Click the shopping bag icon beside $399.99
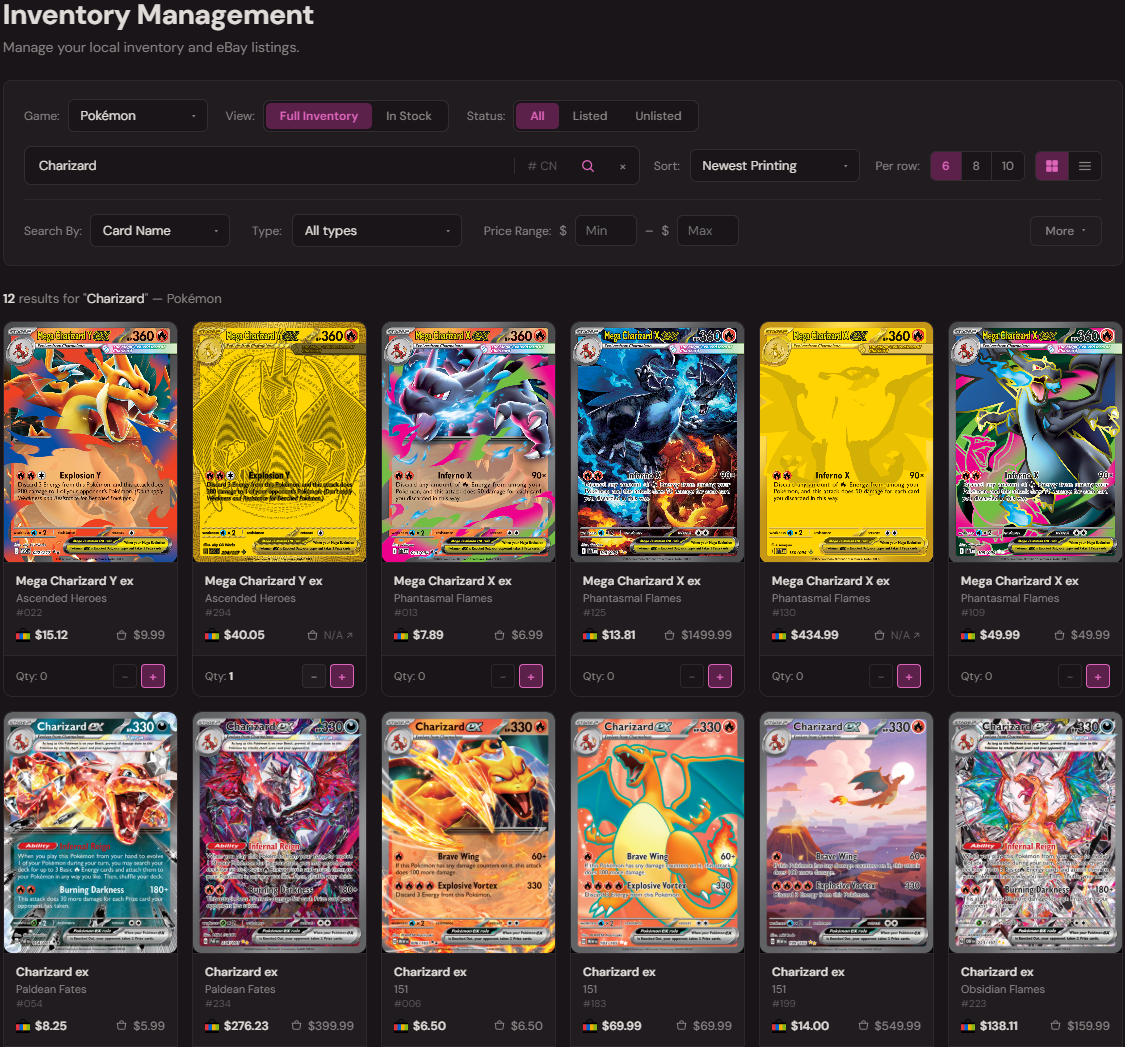This screenshot has height=1047, width=1125. click(296, 1025)
